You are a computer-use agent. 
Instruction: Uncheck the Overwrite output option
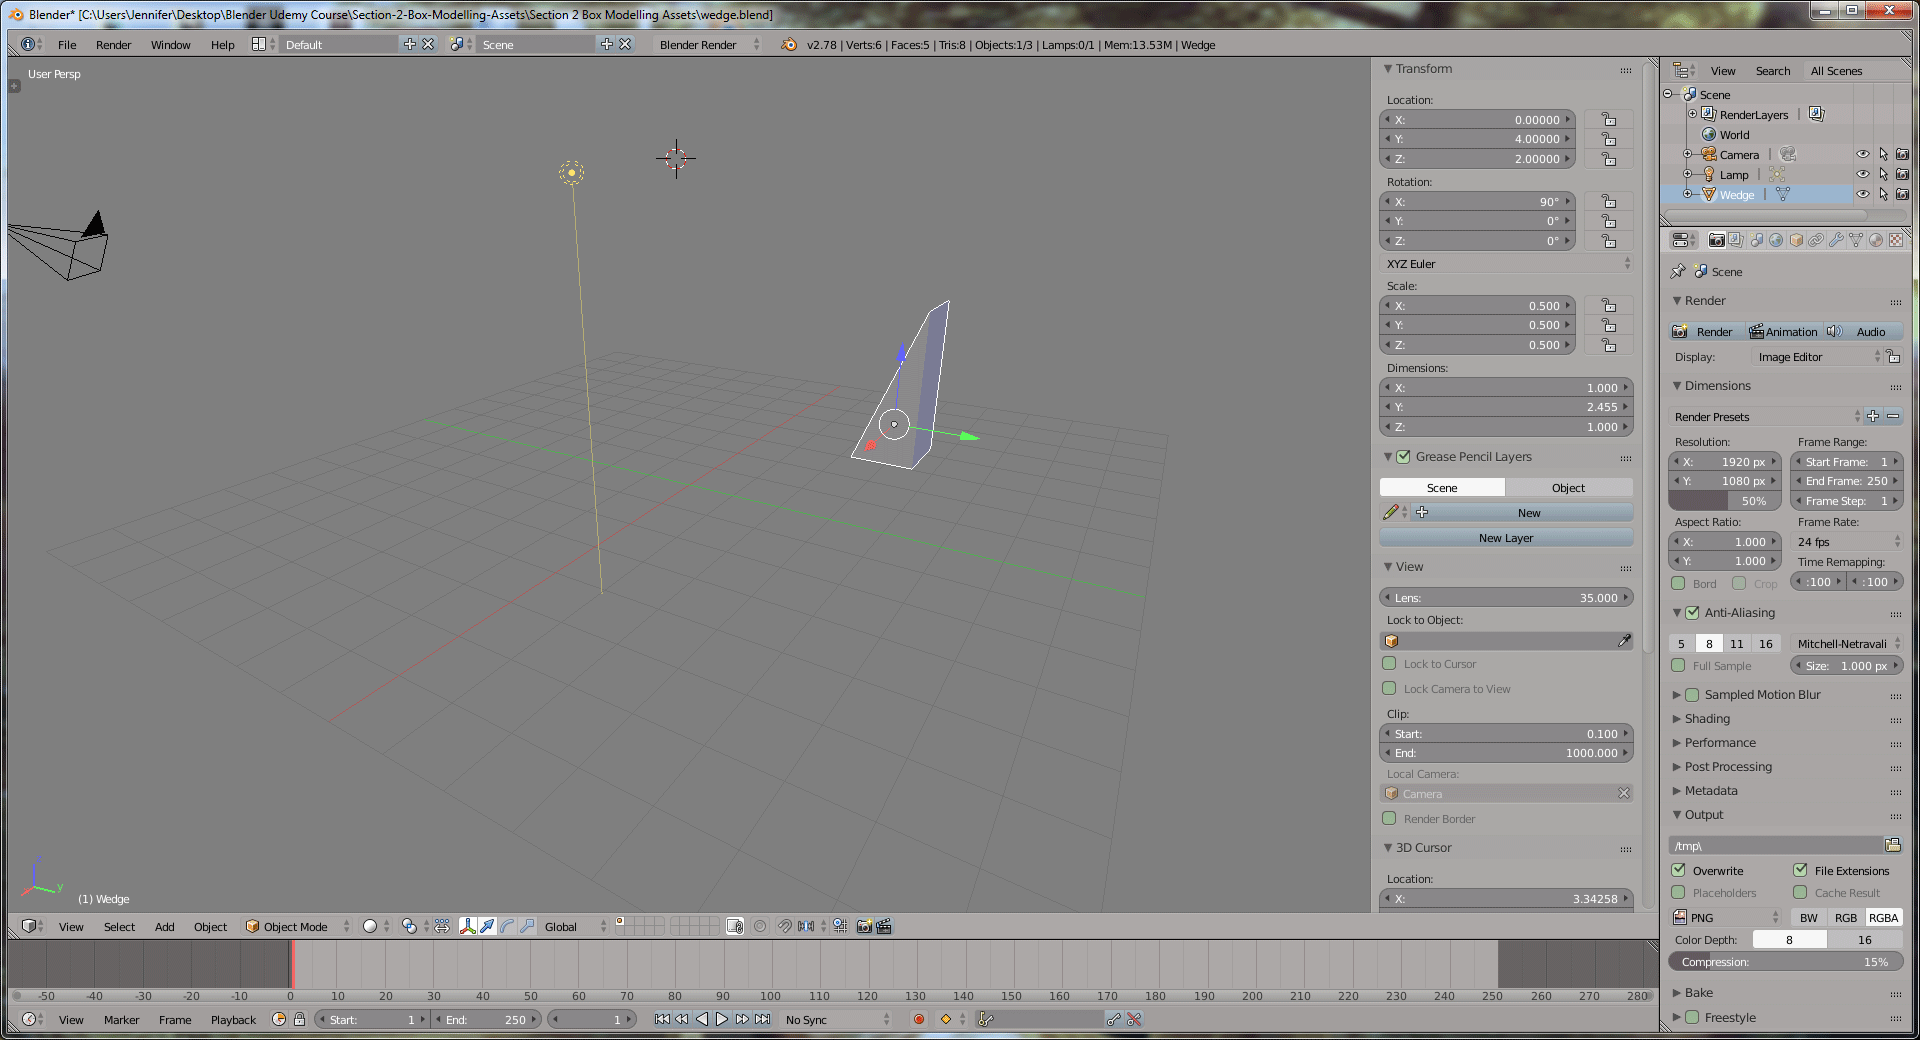1679,871
